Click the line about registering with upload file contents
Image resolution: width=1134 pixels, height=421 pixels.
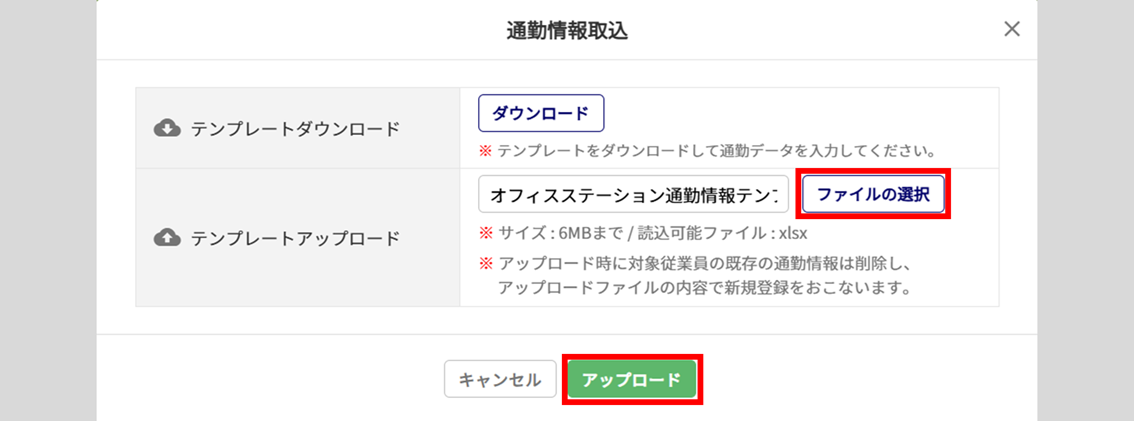click(707, 288)
